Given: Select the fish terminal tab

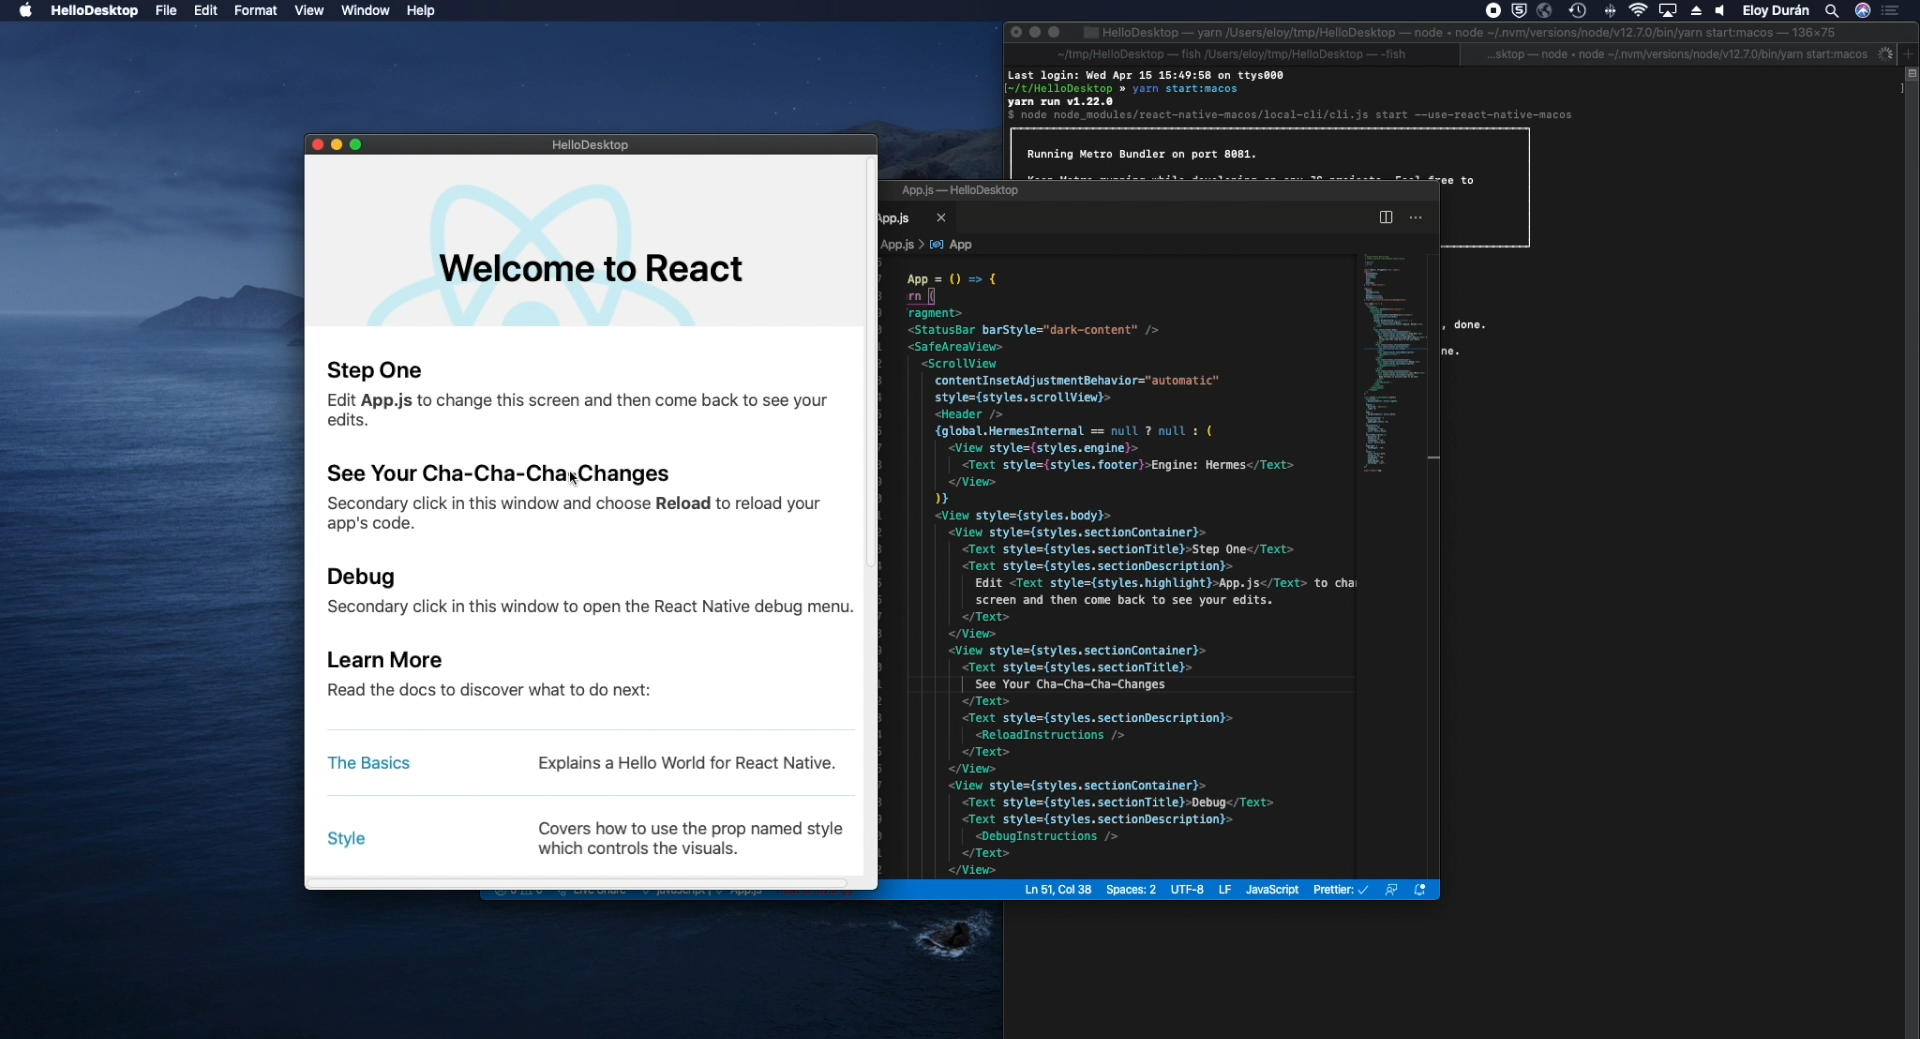Looking at the screenshot, I should click(1232, 54).
